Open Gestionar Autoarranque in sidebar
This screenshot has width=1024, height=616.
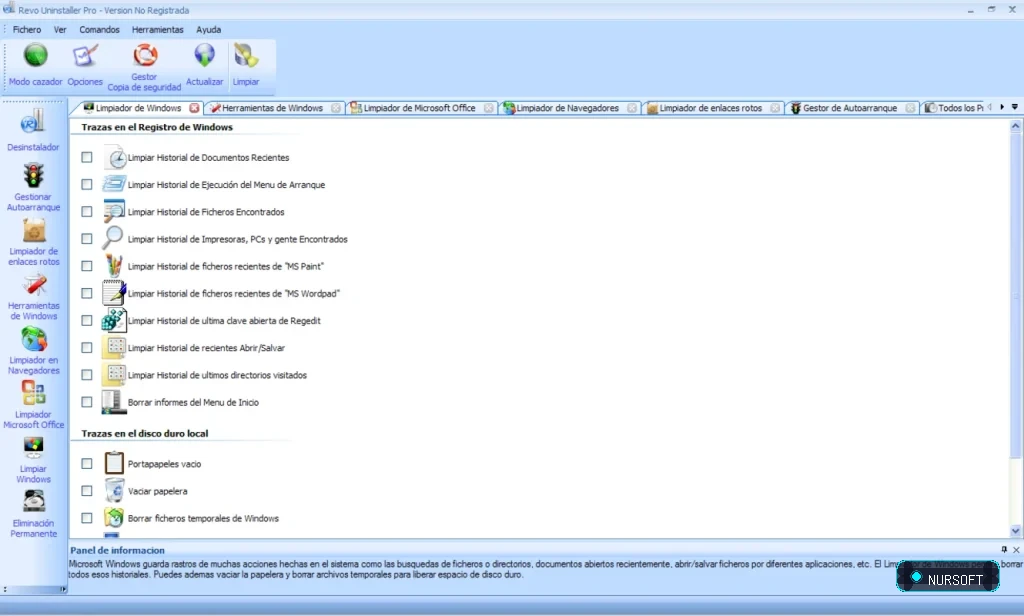click(x=33, y=187)
